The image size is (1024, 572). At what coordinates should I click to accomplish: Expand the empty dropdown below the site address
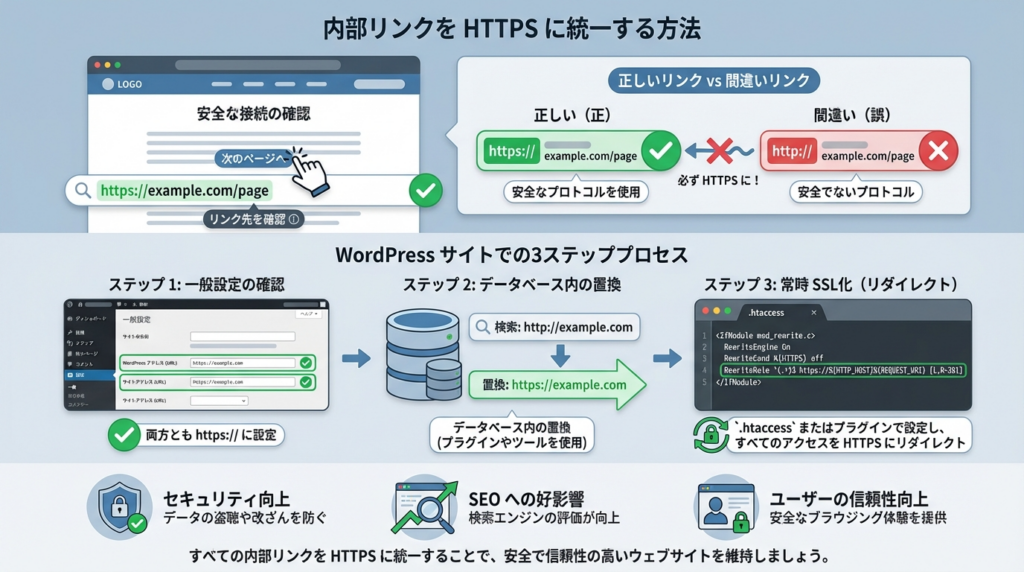click(219, 400)
